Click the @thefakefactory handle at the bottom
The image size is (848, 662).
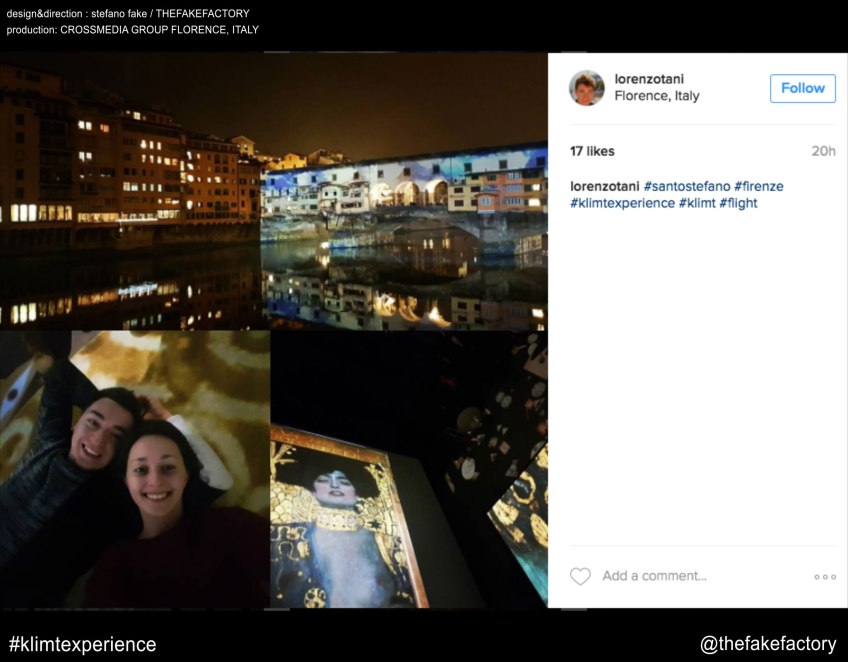767,644
